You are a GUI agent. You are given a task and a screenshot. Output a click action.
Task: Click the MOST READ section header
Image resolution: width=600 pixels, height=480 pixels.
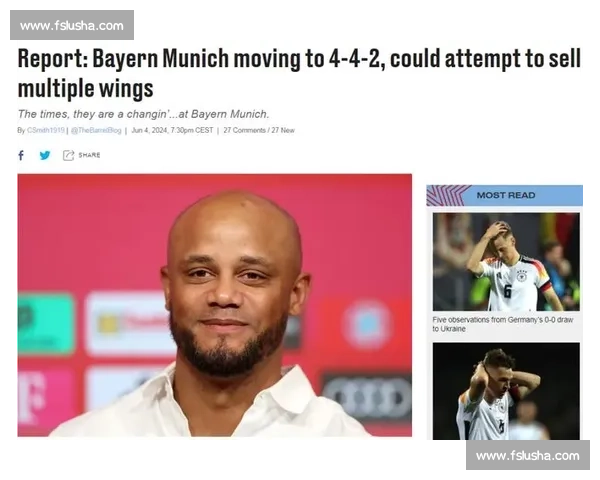(x=505, y=195)
